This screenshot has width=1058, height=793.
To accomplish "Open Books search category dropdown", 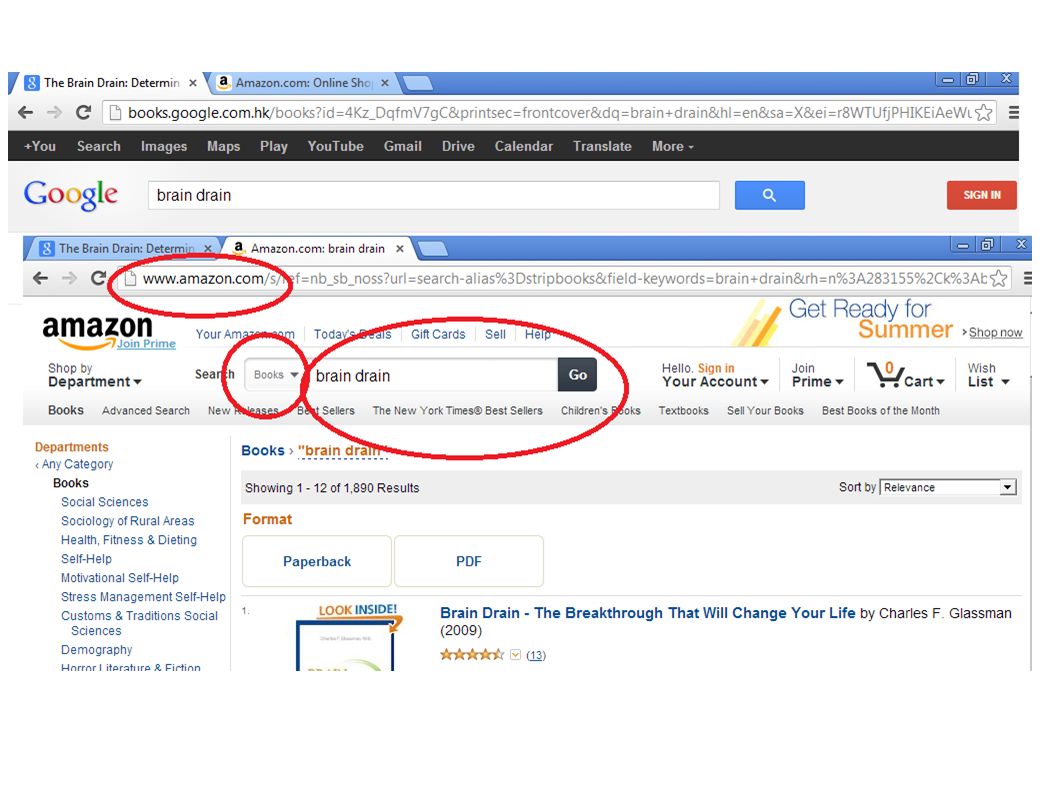I will click(275, 375).
